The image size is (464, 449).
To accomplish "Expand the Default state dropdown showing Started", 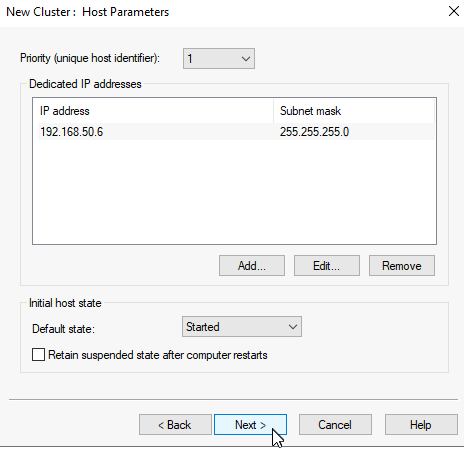I will click(242, 327).
